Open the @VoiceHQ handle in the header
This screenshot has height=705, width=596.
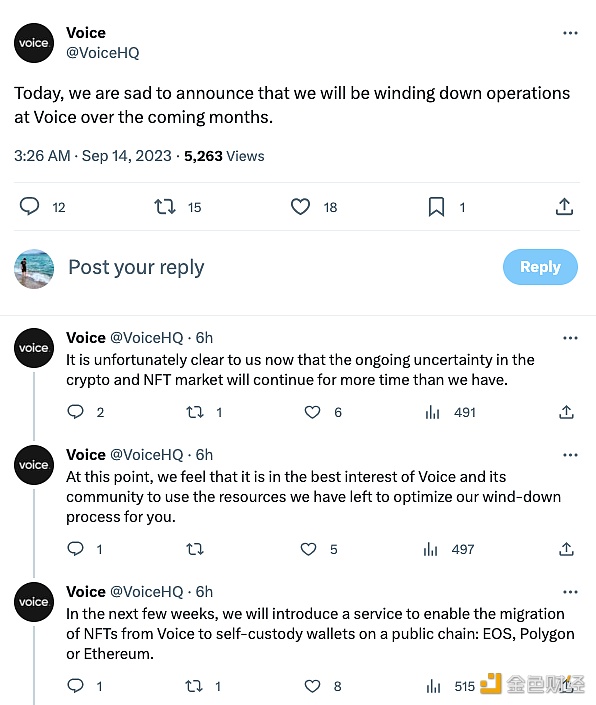102,53
